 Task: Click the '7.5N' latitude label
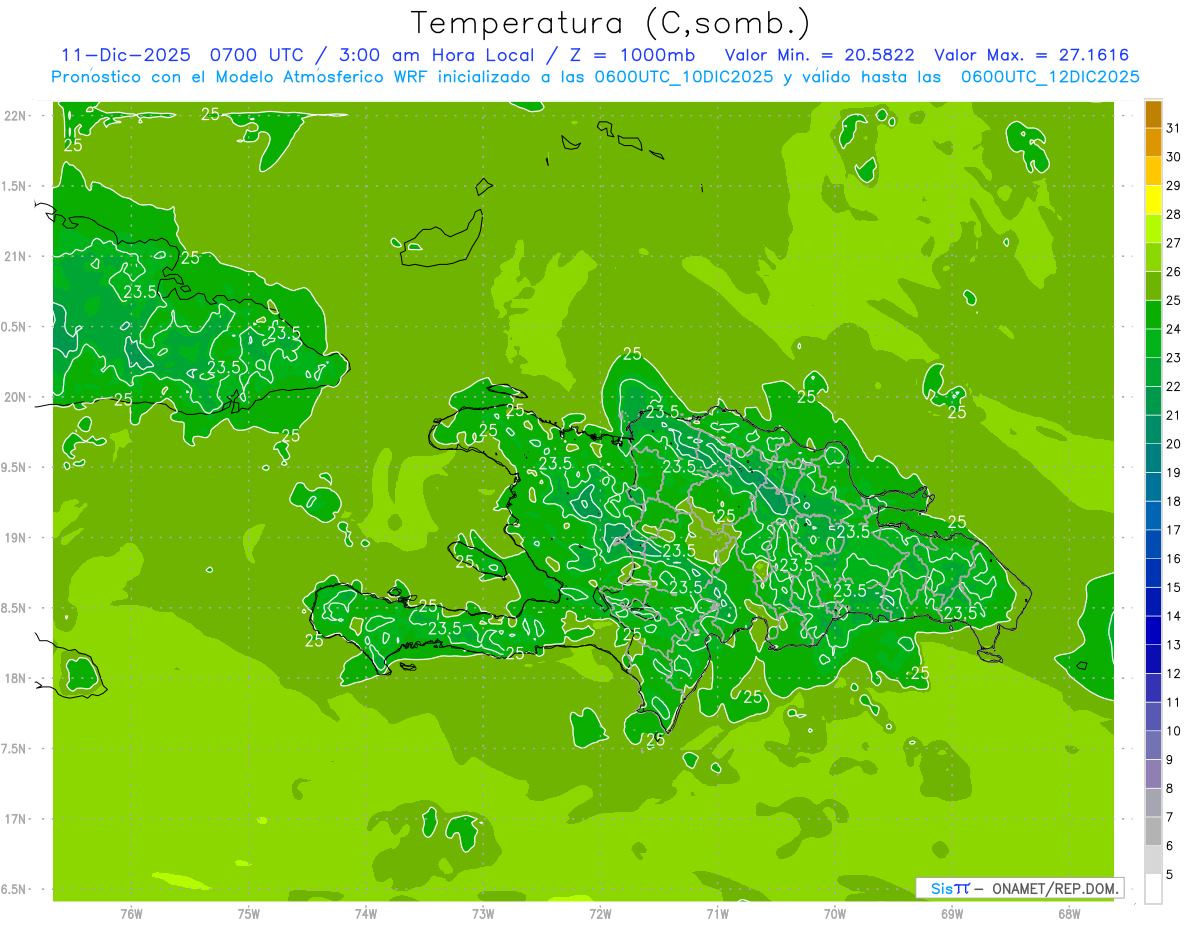point(14,749)
